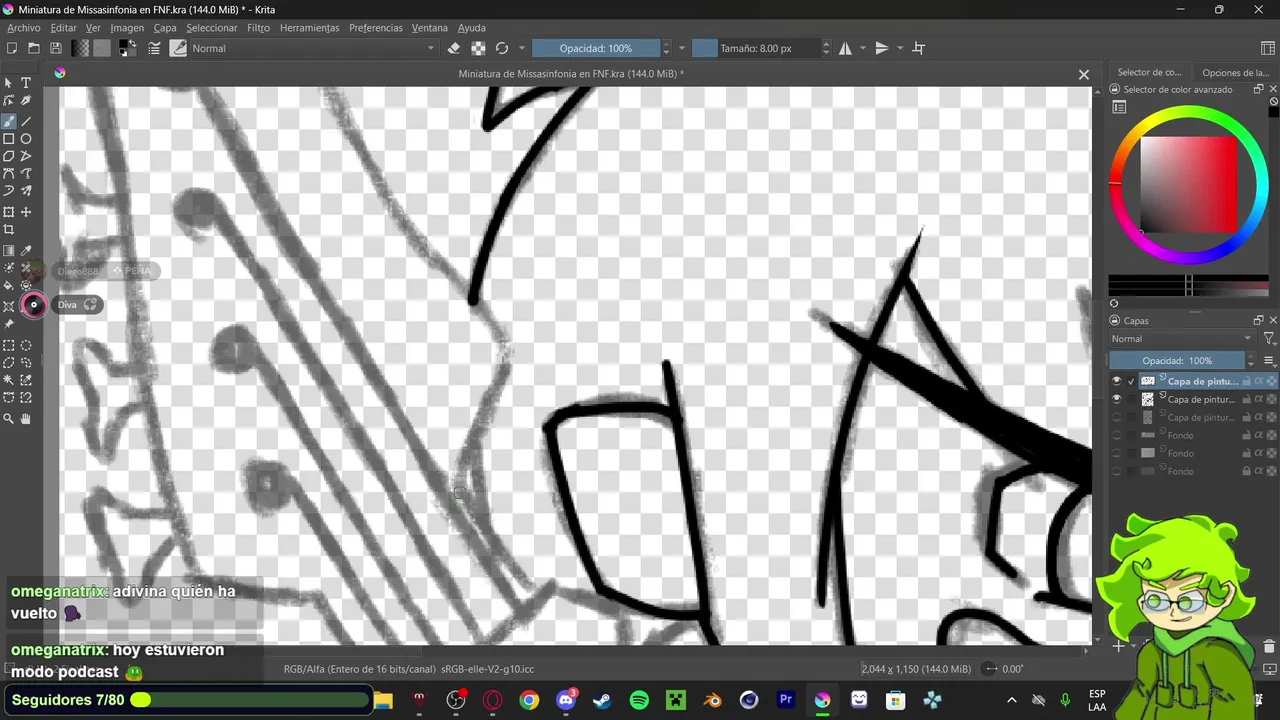Screen dimensions: 1280x720
Task: Open layer blending mode Normal dropdown
Action: click(x=1182, y=339)
